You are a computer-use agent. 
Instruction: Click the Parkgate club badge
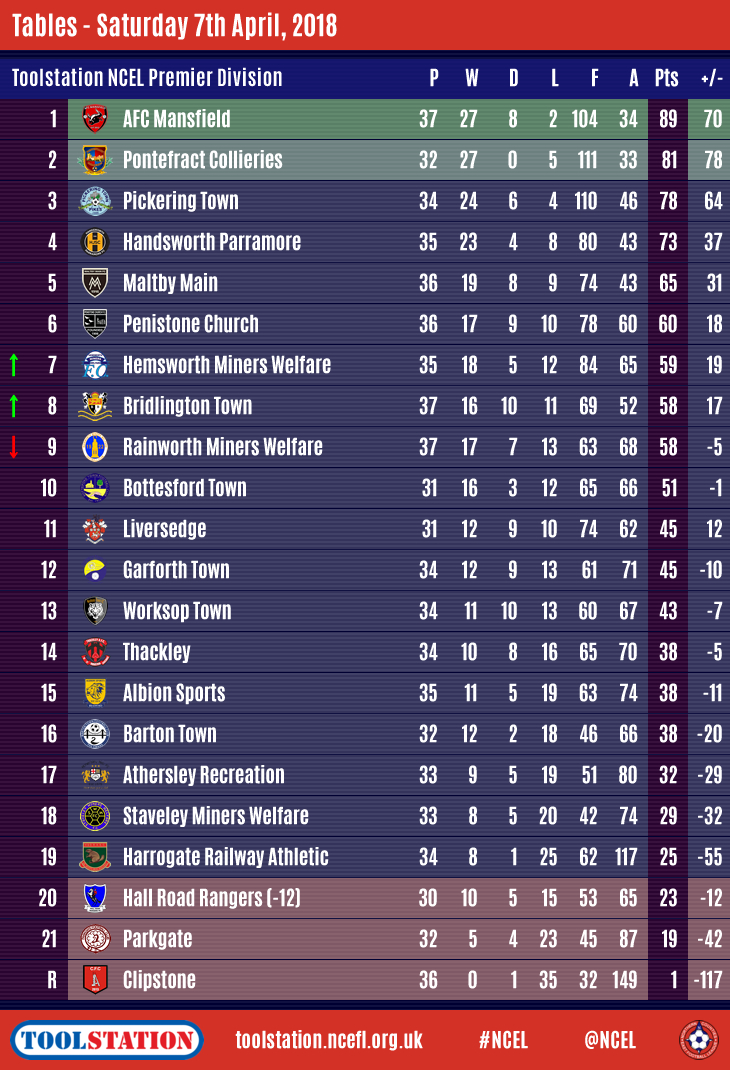[x=95, y=939]
